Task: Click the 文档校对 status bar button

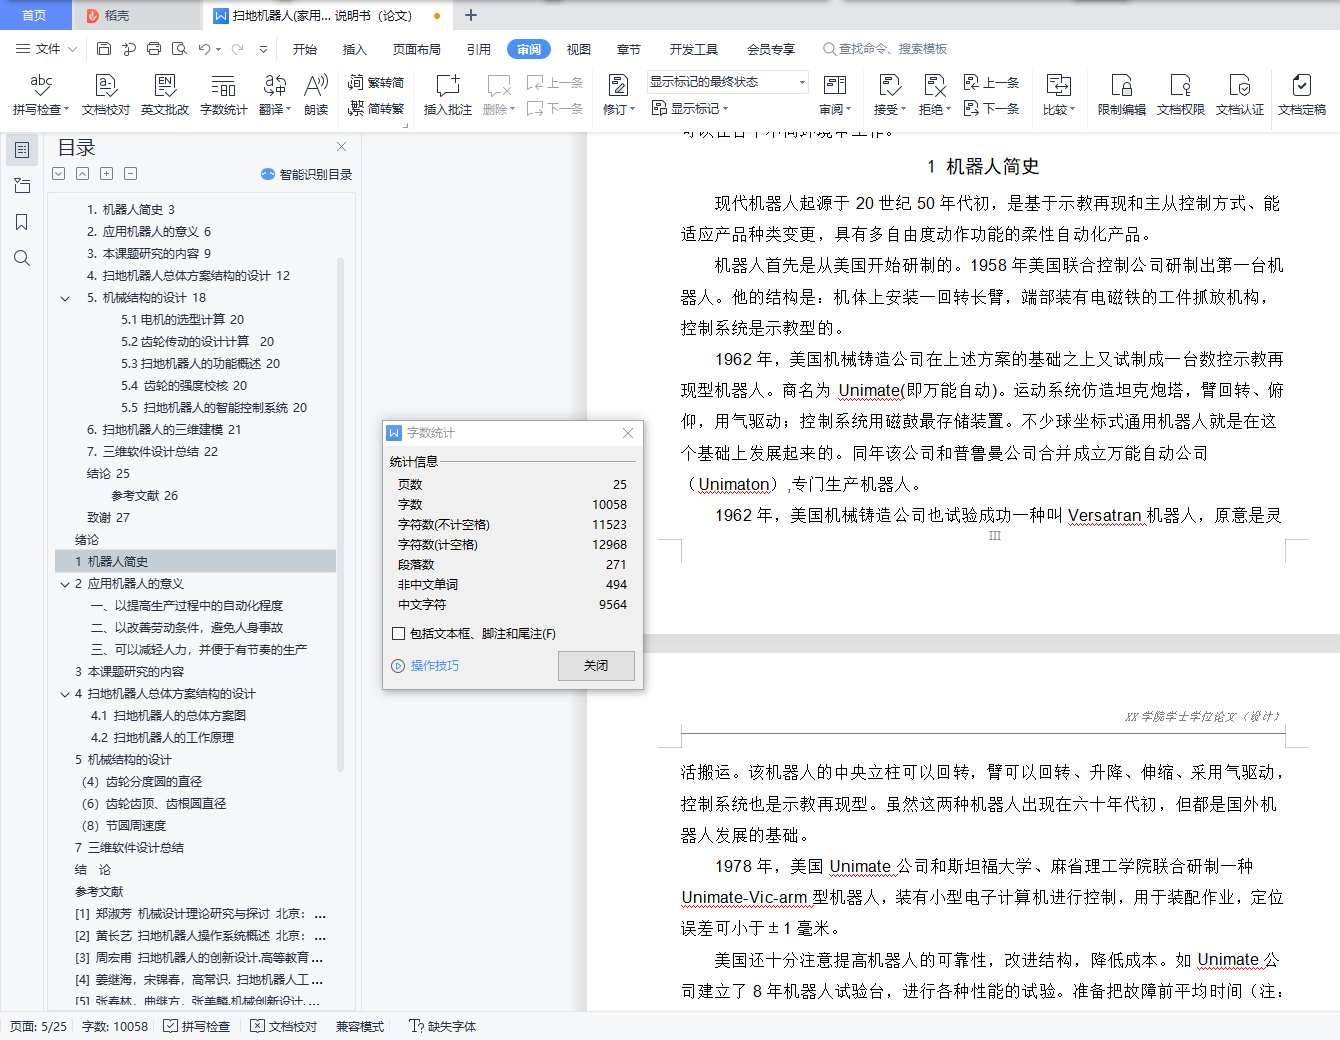Action: [x=284, y=1027]
